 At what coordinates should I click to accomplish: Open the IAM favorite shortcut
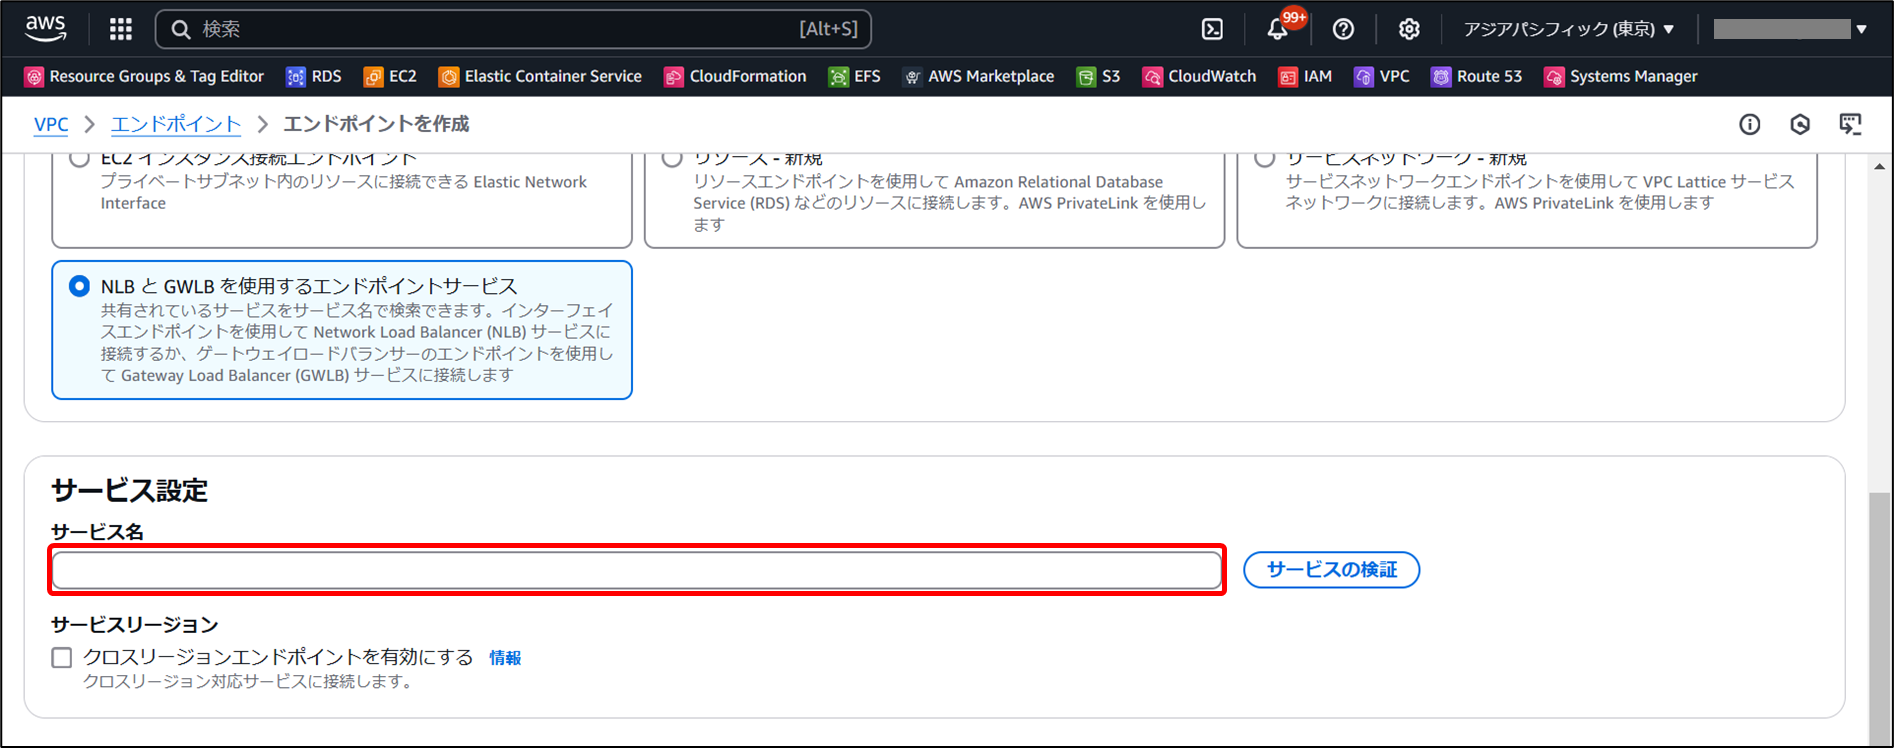click(1305, 76)
